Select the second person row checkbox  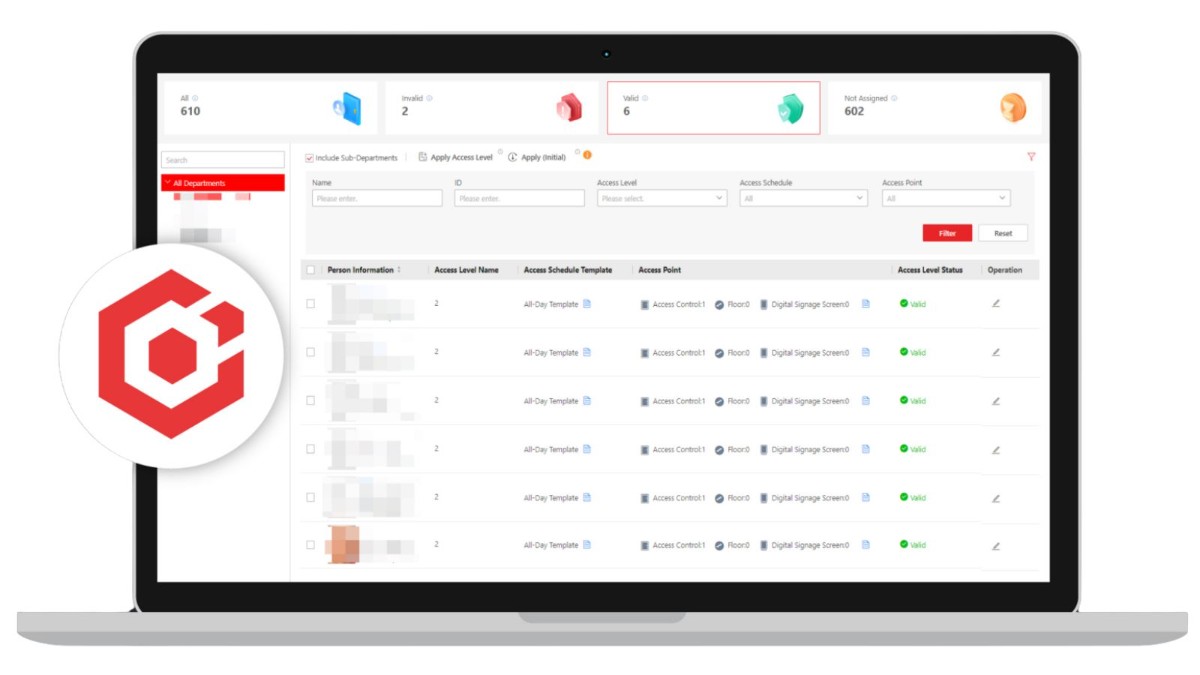tap(311, 352)
